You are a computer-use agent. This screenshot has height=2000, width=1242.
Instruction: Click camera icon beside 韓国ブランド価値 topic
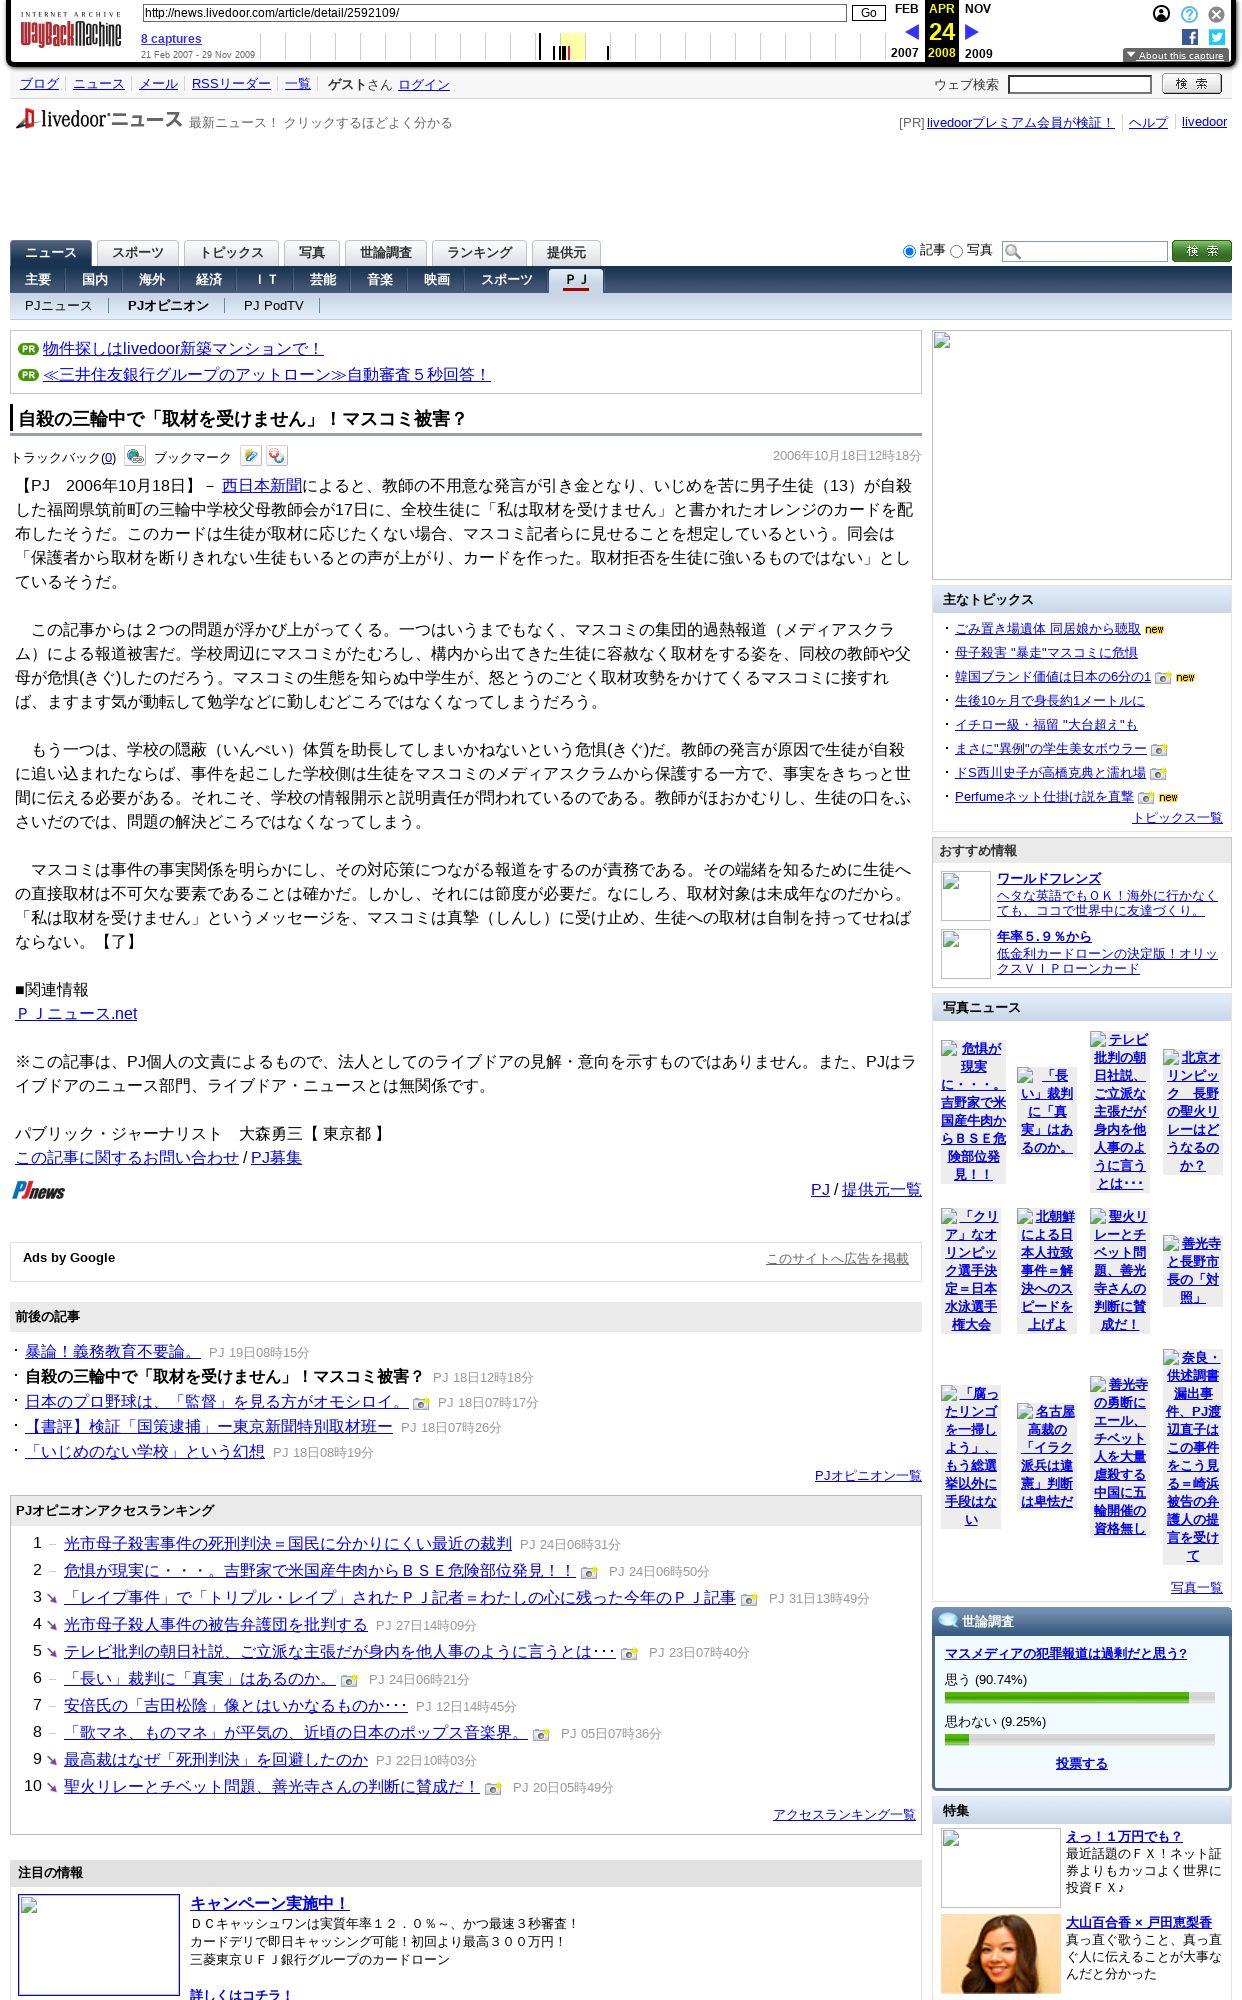click(x=1163, y=678)
